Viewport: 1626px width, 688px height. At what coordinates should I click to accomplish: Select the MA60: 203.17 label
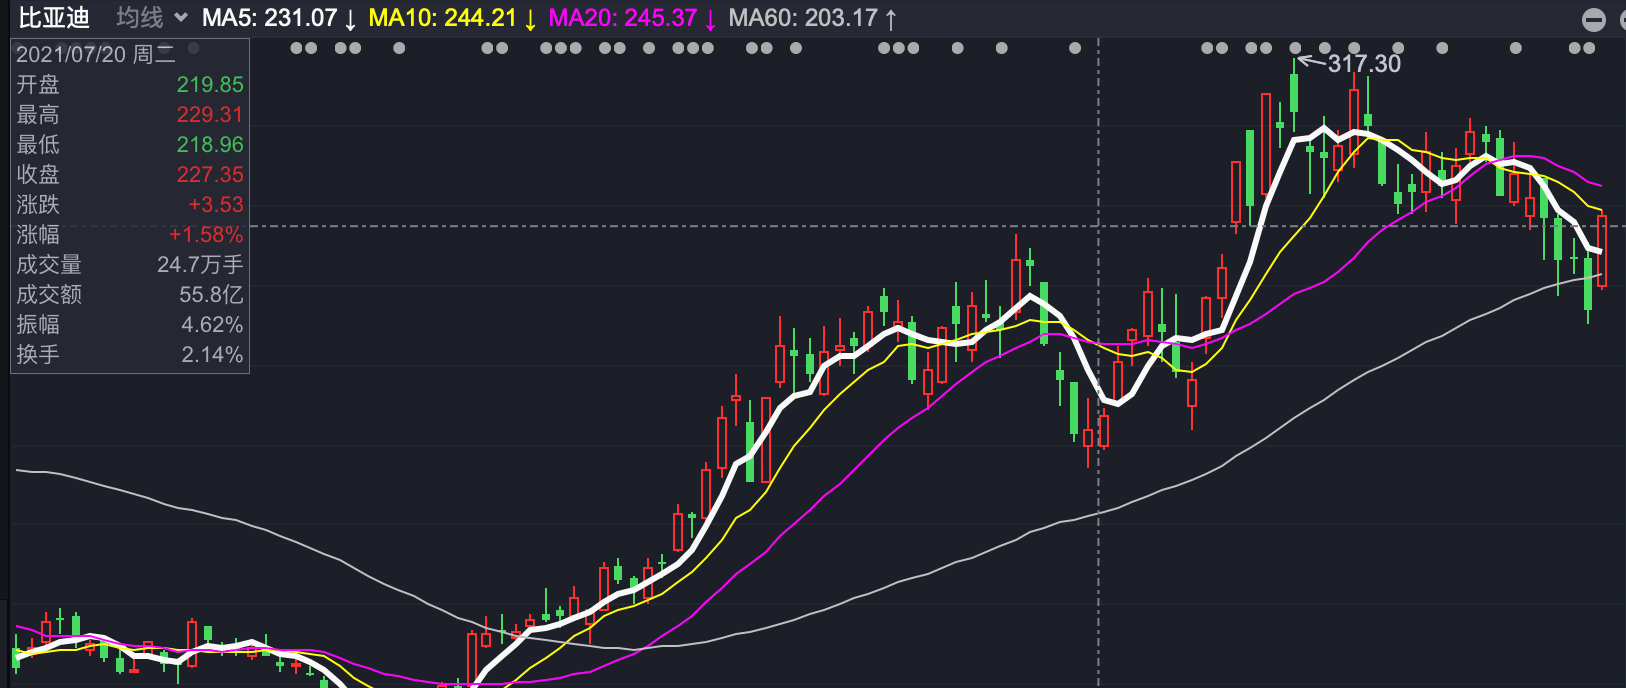point(812,18)
